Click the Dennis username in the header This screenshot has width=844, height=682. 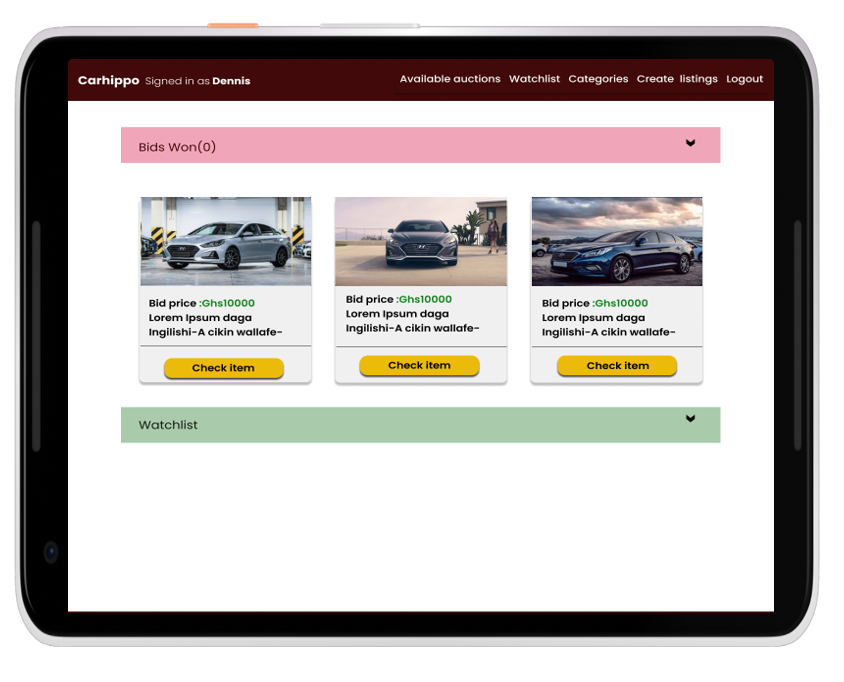[231, 81]
